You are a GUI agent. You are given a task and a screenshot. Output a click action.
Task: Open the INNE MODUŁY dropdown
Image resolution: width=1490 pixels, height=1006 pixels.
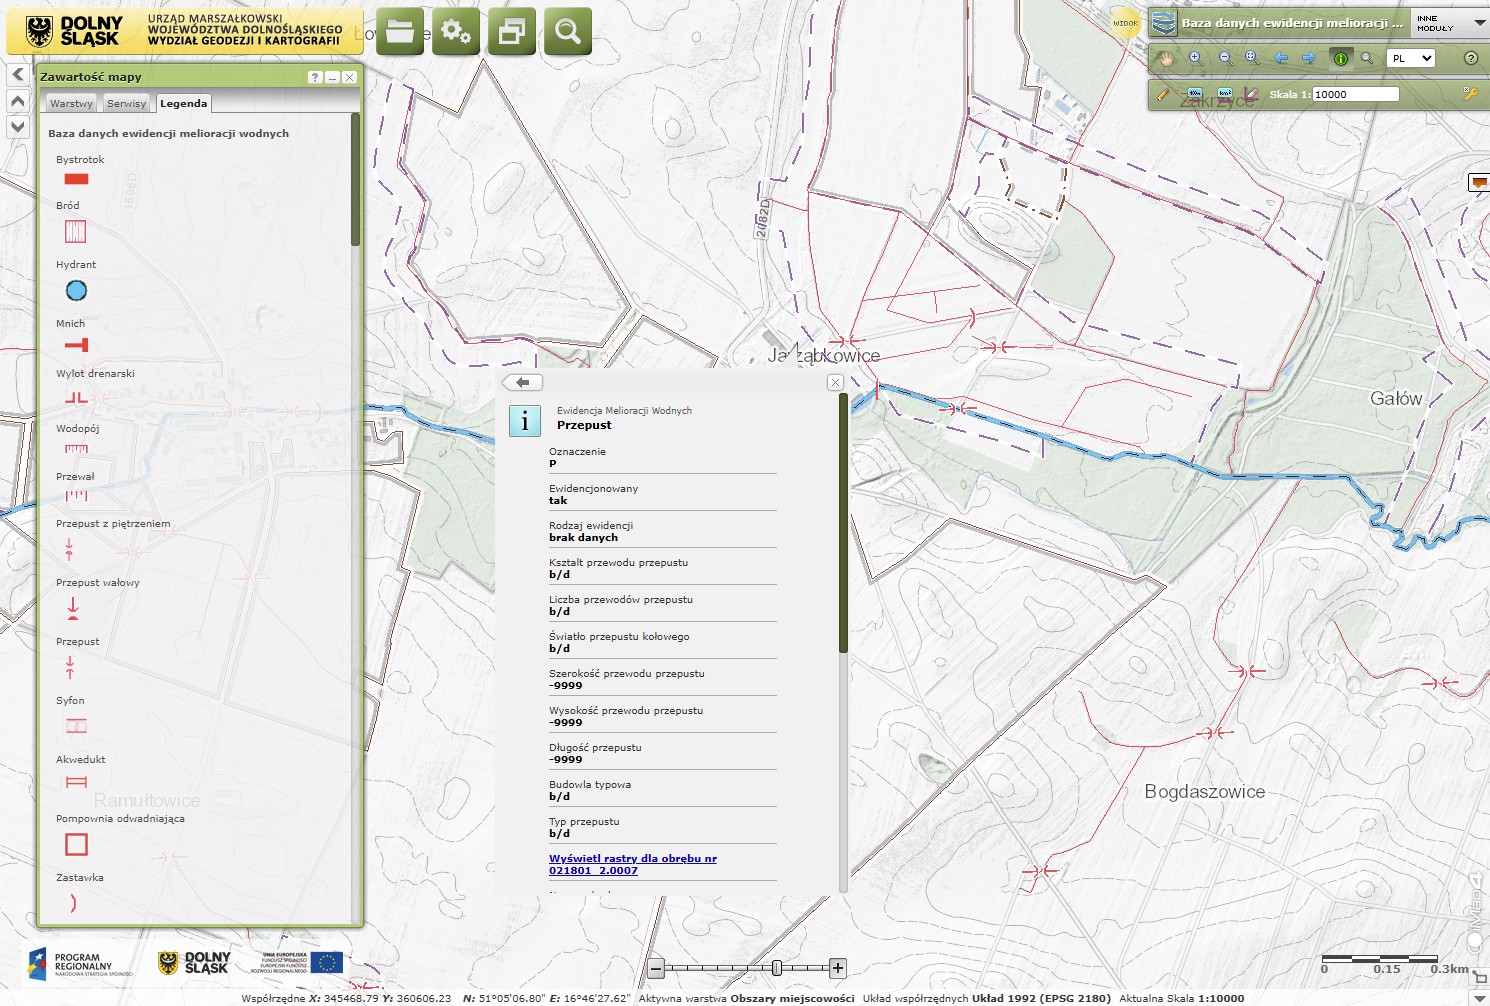tap(1450, 23)
